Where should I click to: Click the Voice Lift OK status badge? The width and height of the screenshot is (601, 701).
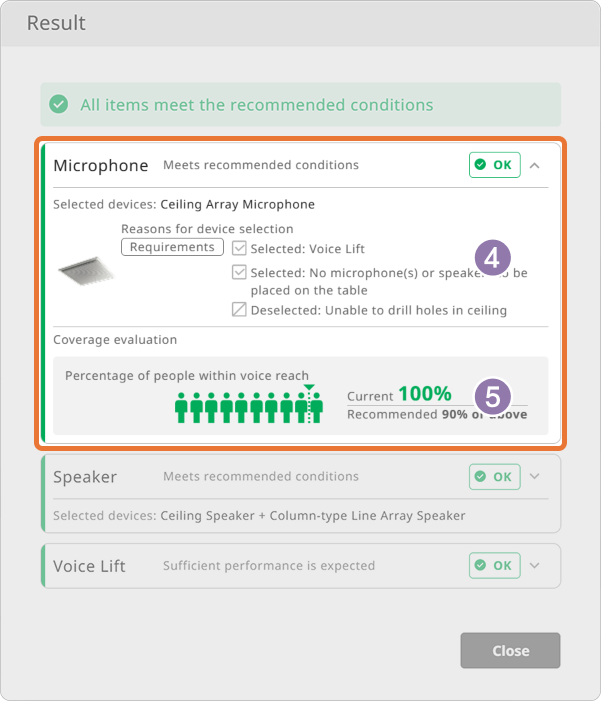point(495,566)
